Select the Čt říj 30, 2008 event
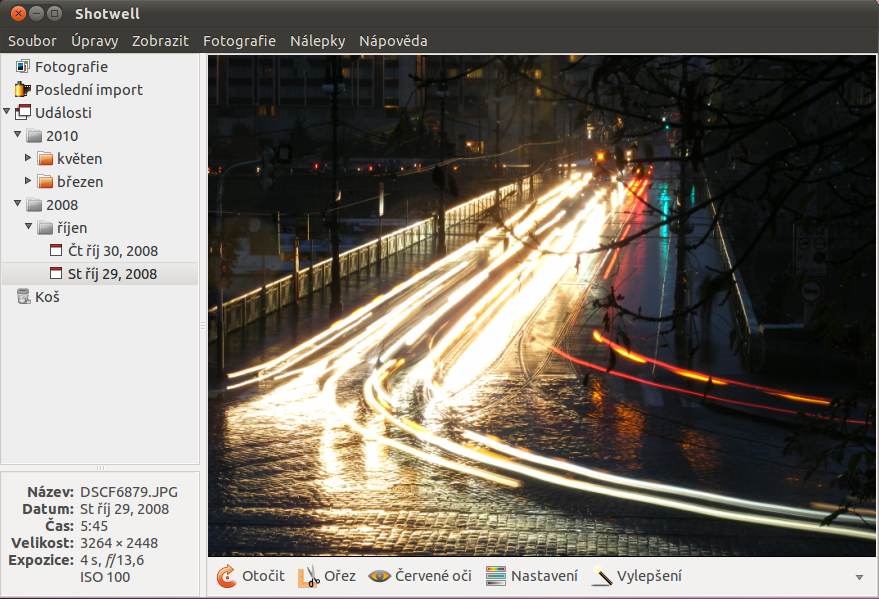This screenshot has height=599, width=879. 113,250
